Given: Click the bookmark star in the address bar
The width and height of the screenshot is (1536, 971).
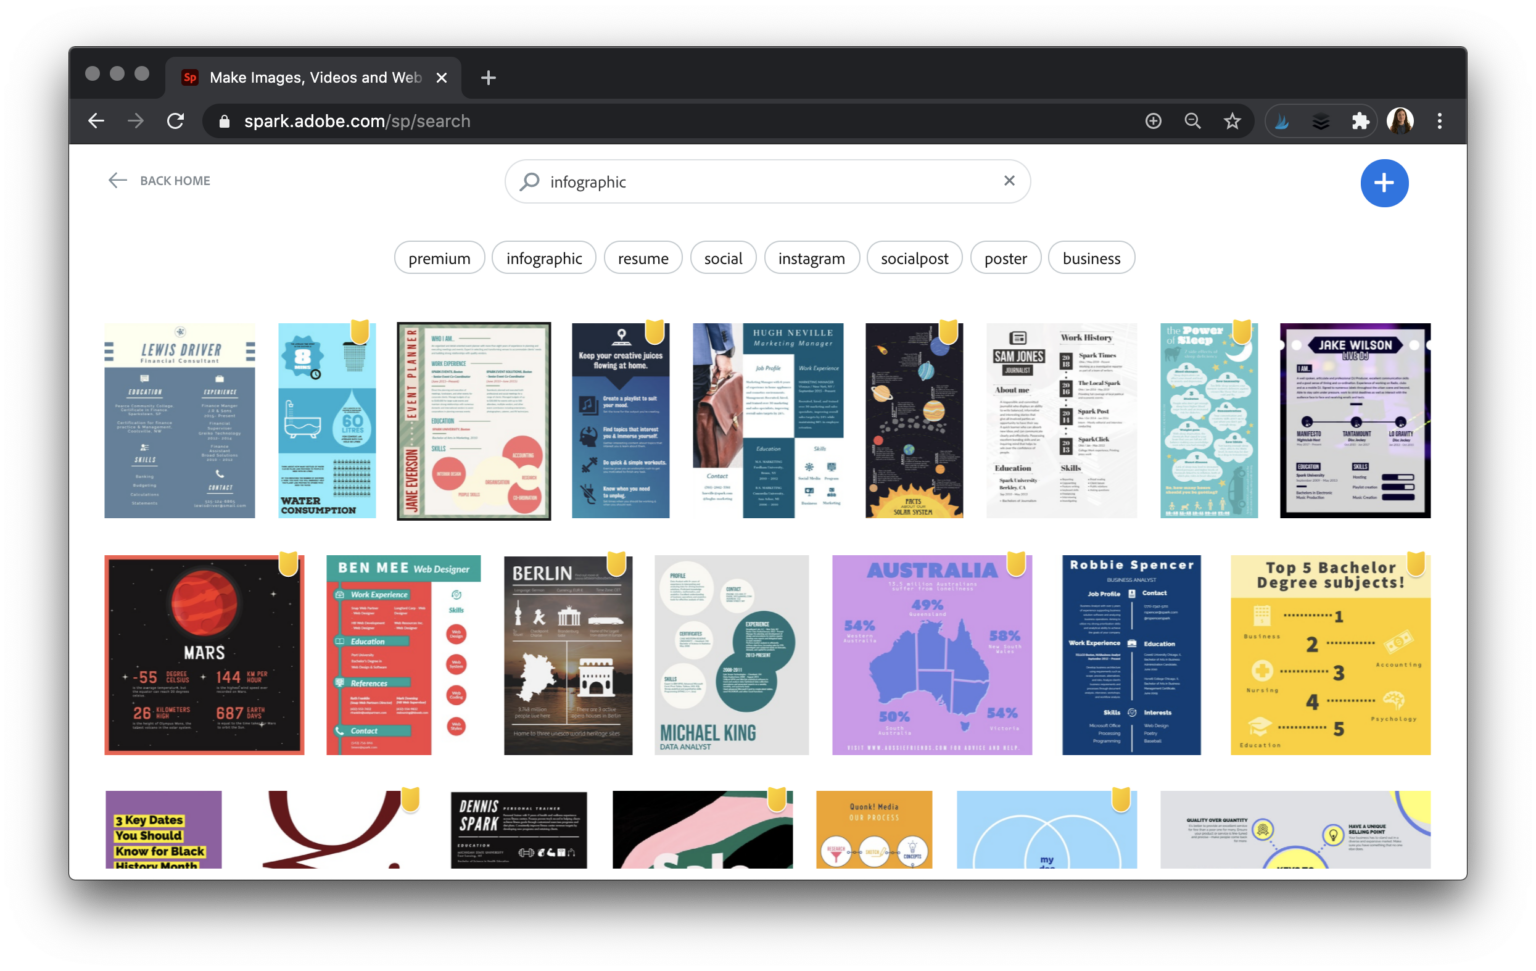Looking at the screenshot, I should pyautogui.click(x=1232, y=120).
